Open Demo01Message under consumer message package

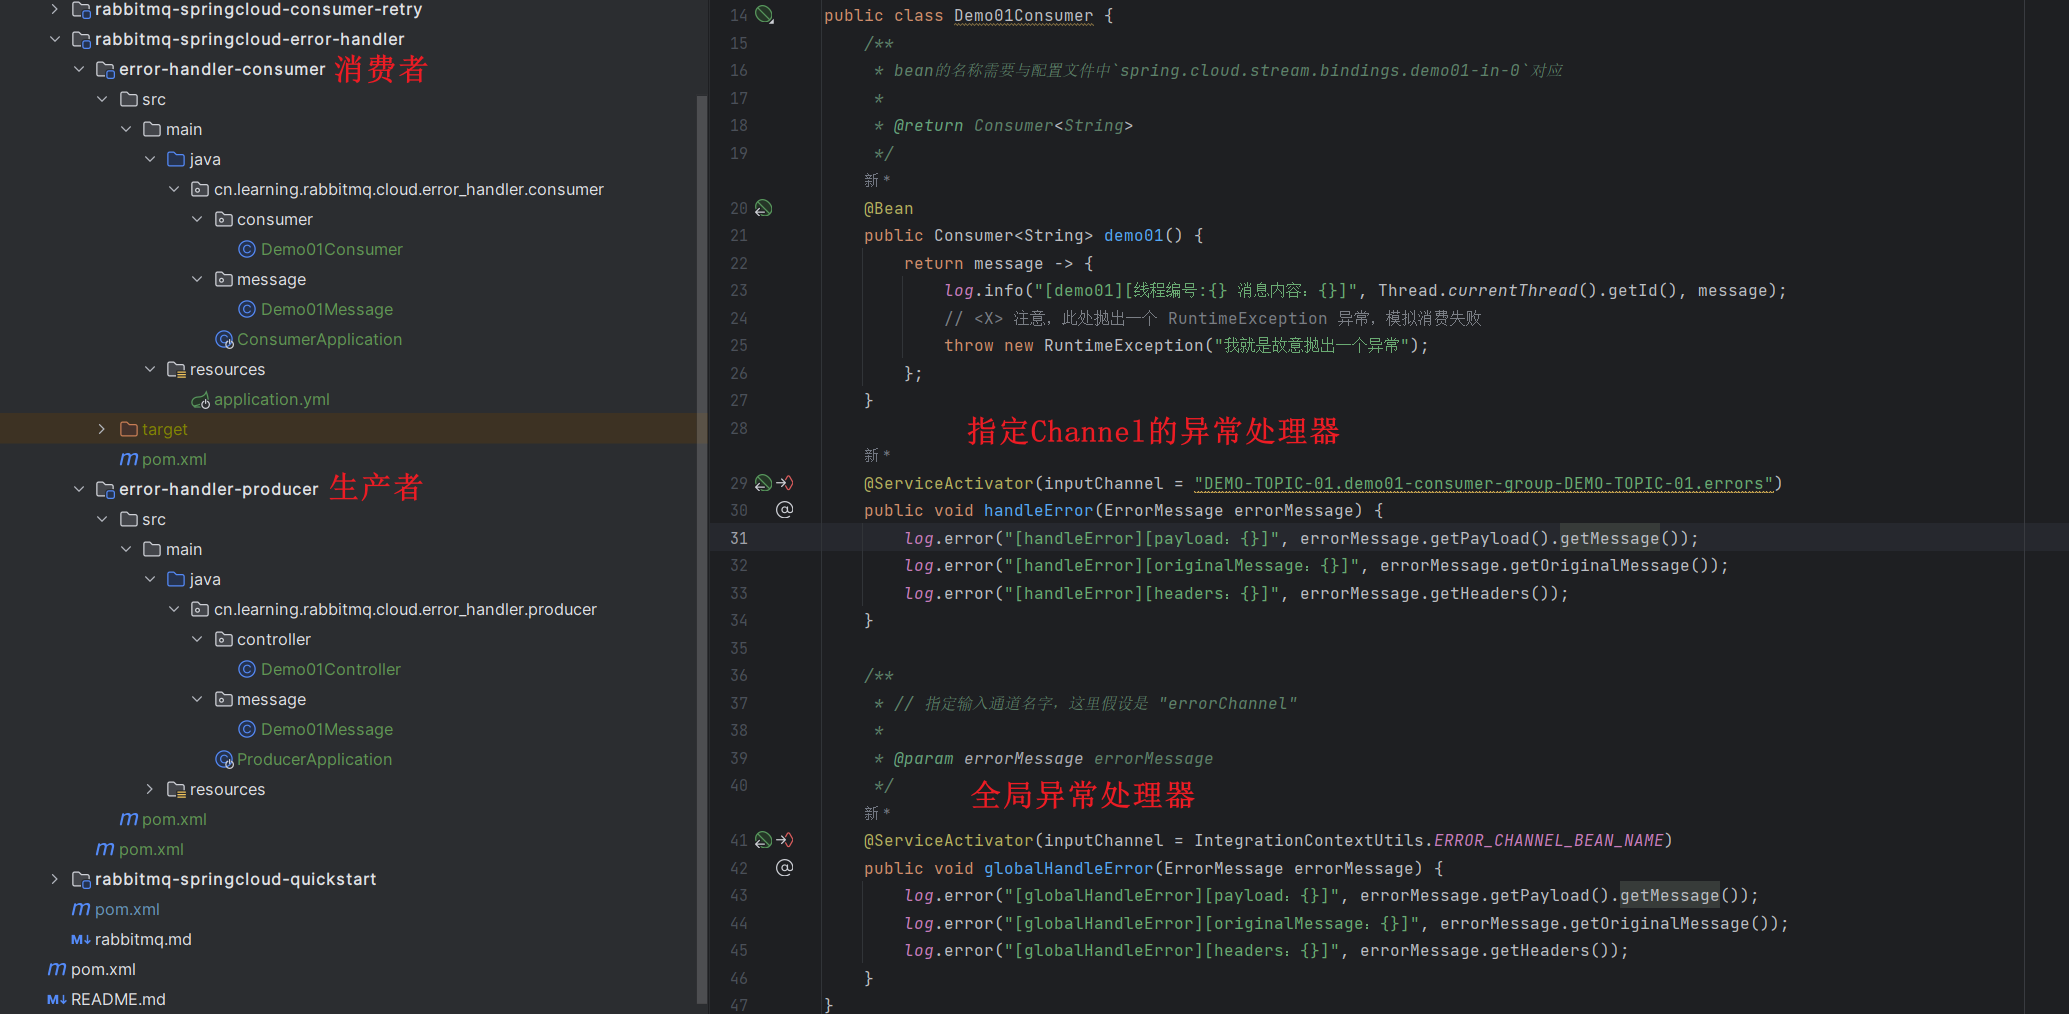tap(326, 309)
